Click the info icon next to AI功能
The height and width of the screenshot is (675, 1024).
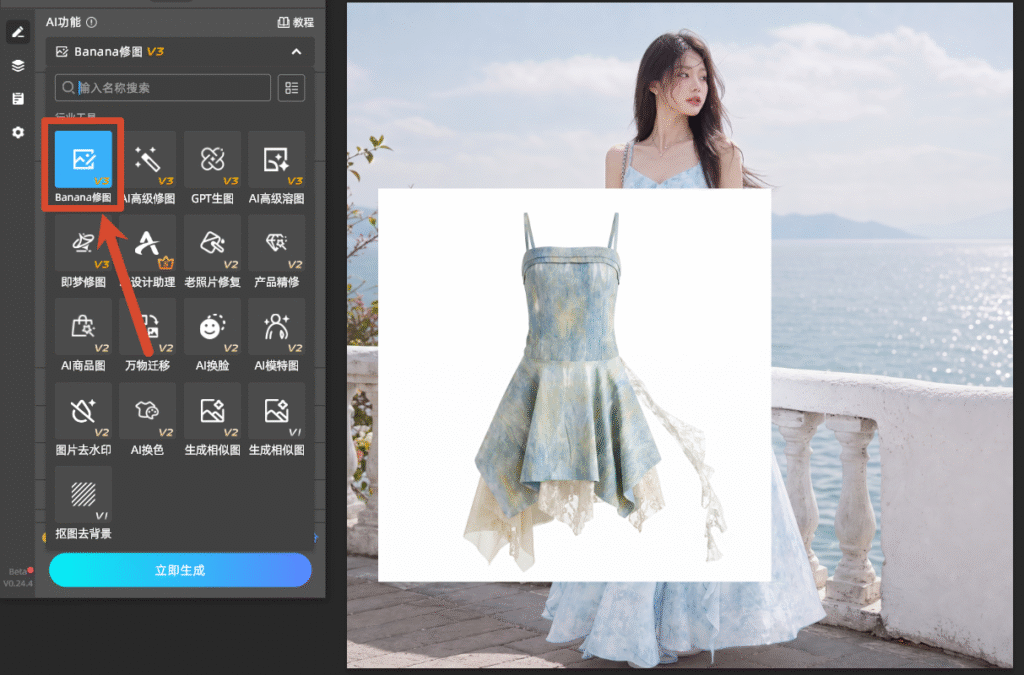tap(91, 22)
